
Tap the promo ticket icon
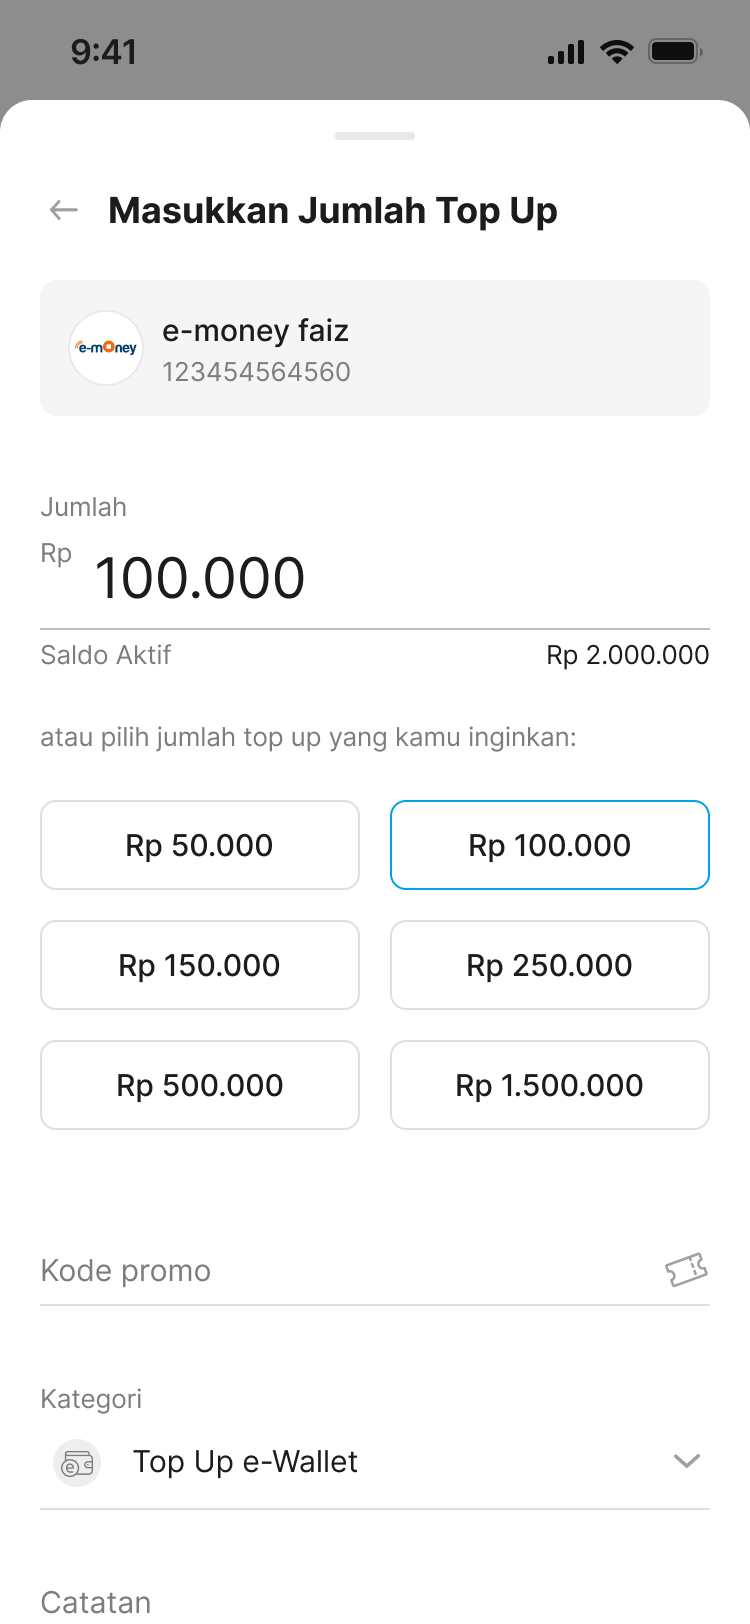click(x=686, y=1270)
